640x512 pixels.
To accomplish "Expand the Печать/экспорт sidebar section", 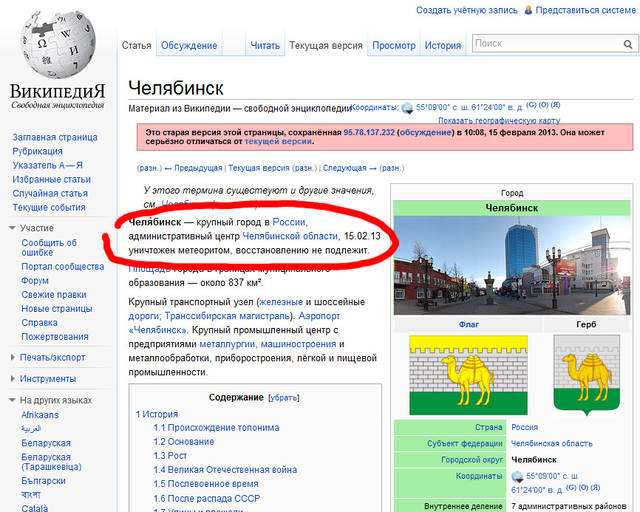I will (13, 356).
